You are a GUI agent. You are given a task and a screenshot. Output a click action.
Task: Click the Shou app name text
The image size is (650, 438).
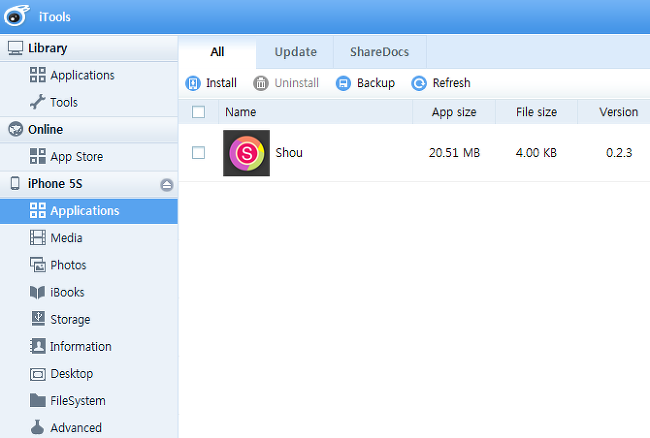click(x=289, y=152)
